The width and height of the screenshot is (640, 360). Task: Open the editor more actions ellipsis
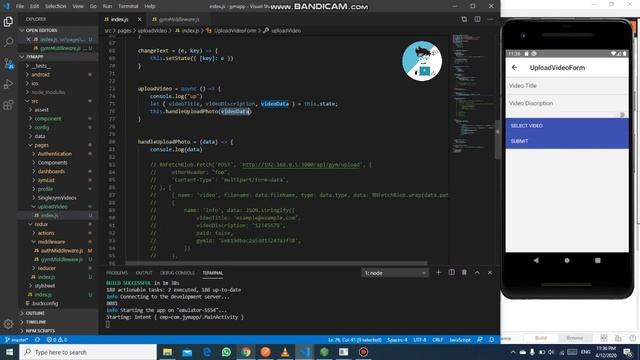point(490,19)
